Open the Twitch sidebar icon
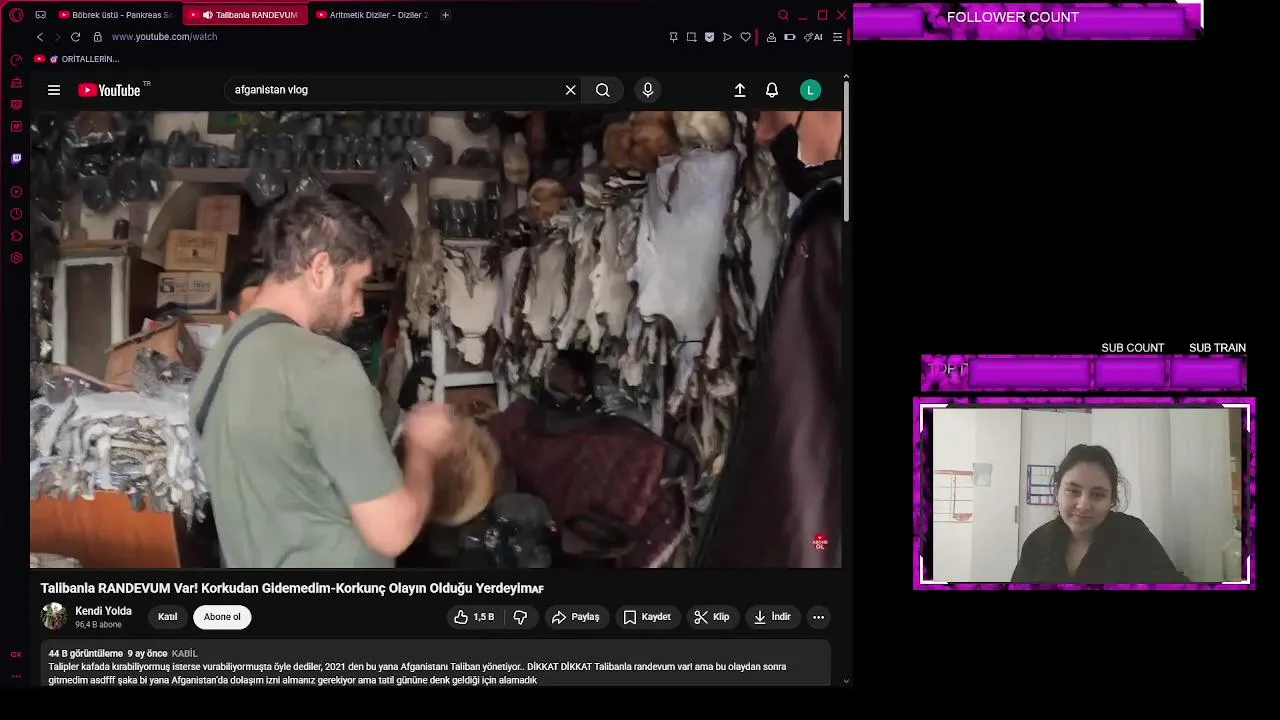This screenshot has width=1280, height=720. 16,158
